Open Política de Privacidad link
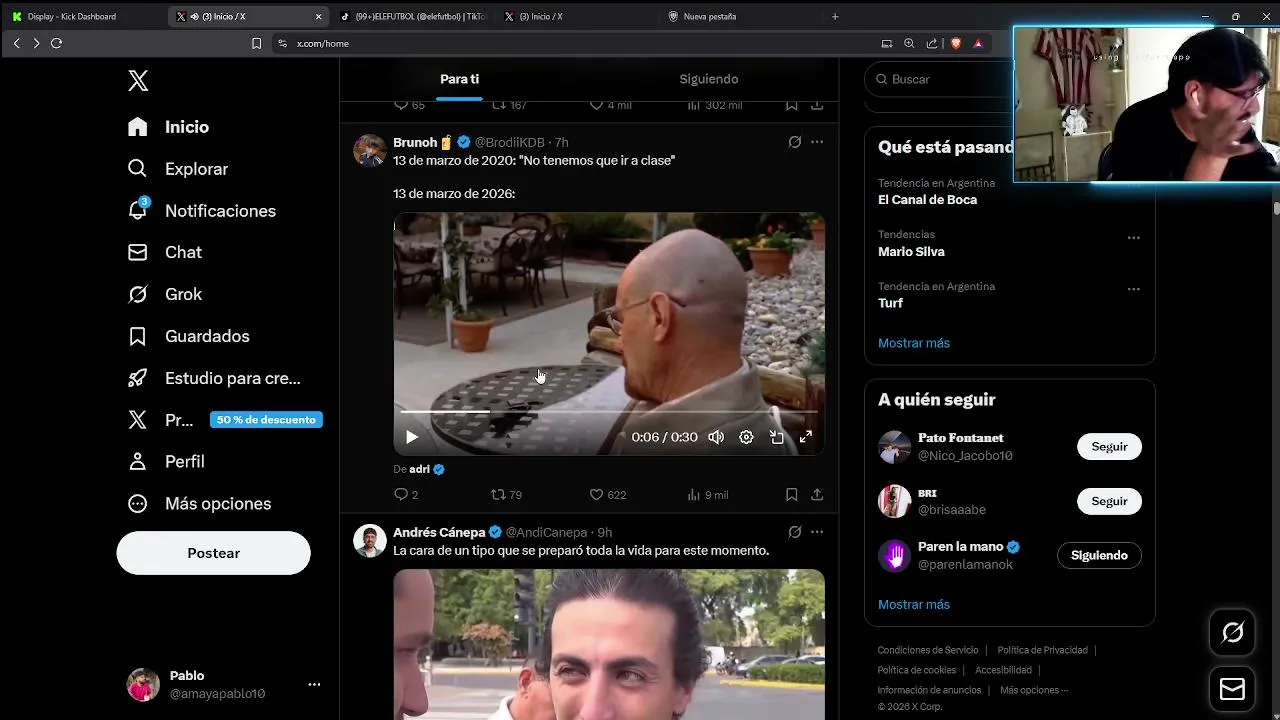The width and height of the screenshot is (1280, 720). tap(1042, 650)
